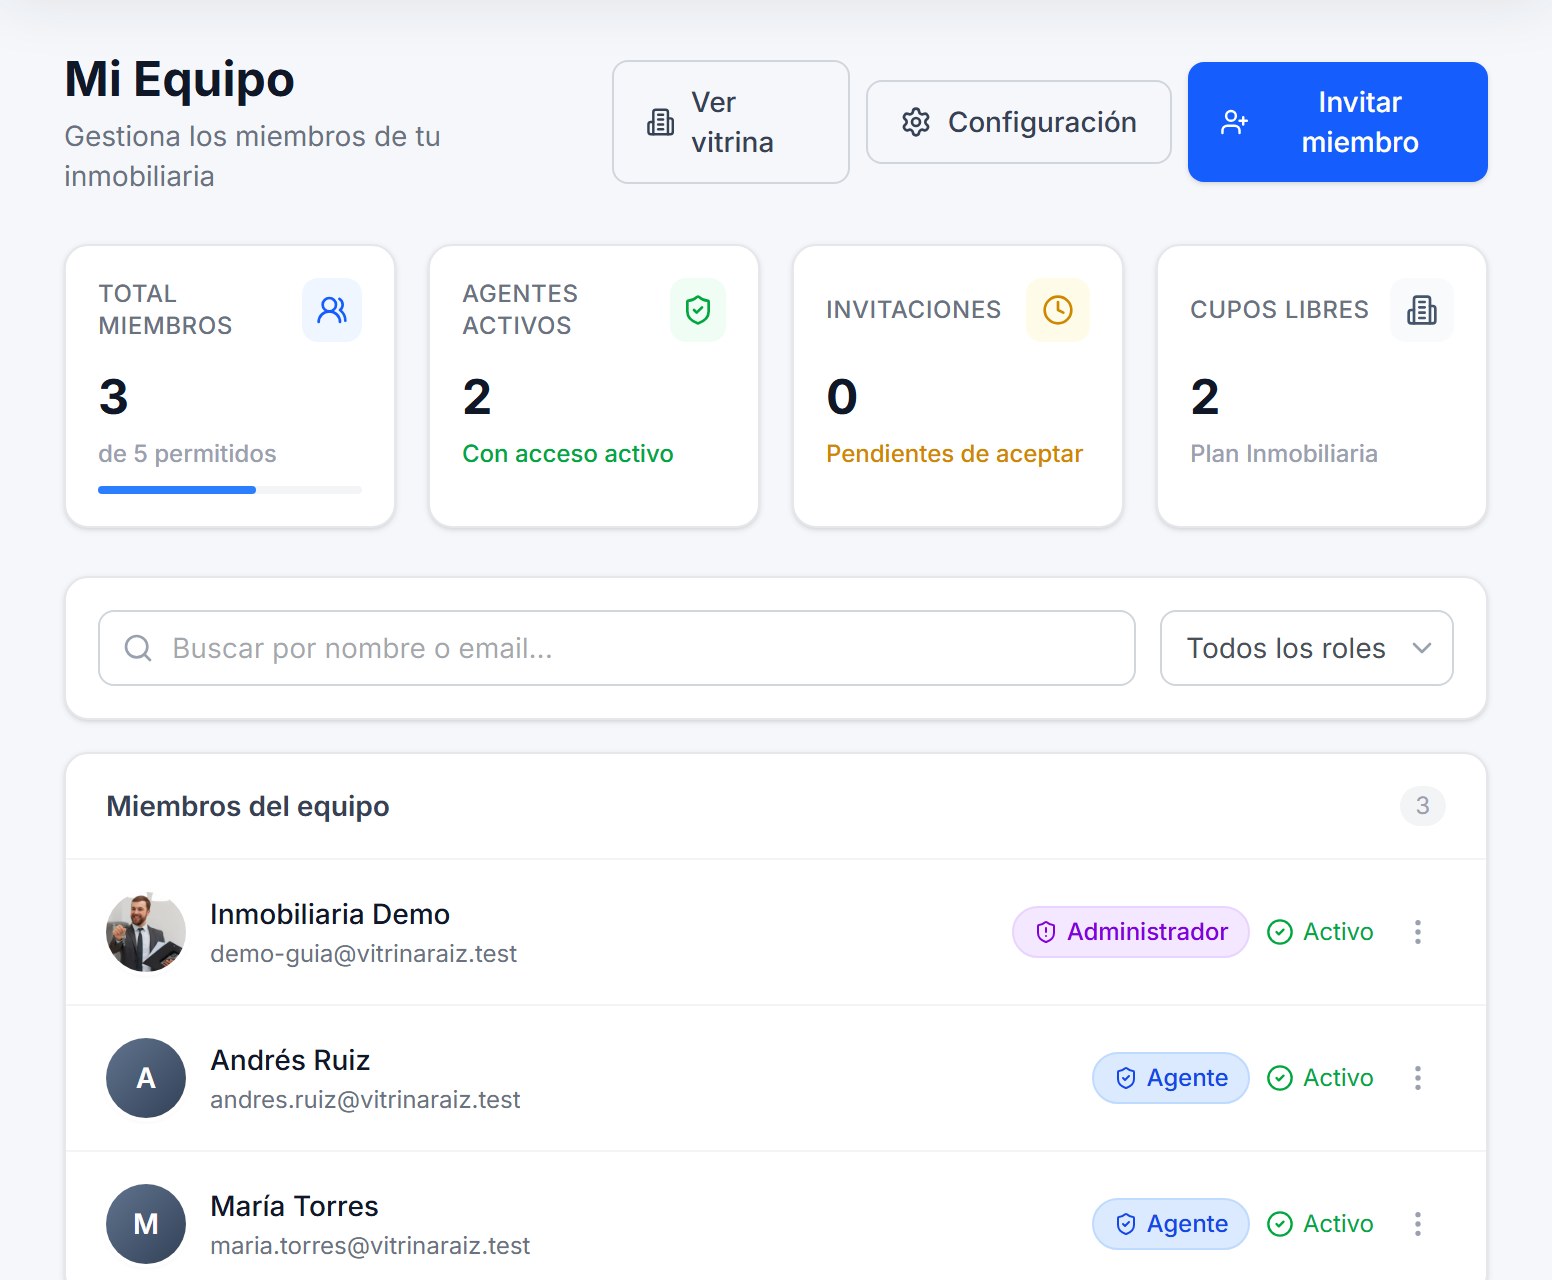Screen dimensions: 1552x1280
Task: Click the Administrador role badge
Action: coord(1131,932)
